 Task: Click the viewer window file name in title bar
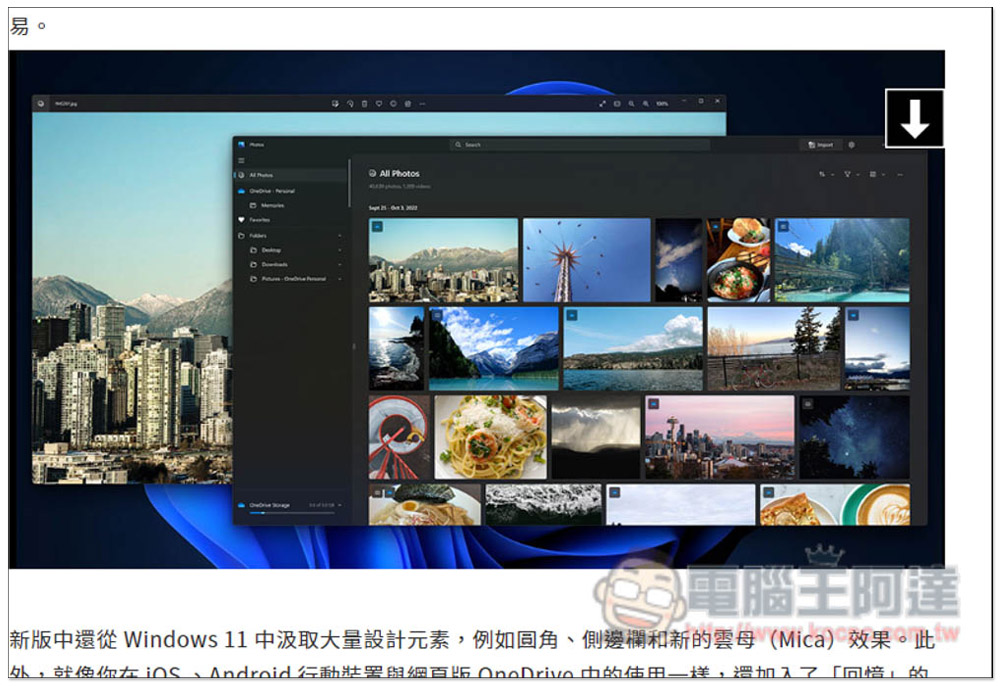coord(66,103)
